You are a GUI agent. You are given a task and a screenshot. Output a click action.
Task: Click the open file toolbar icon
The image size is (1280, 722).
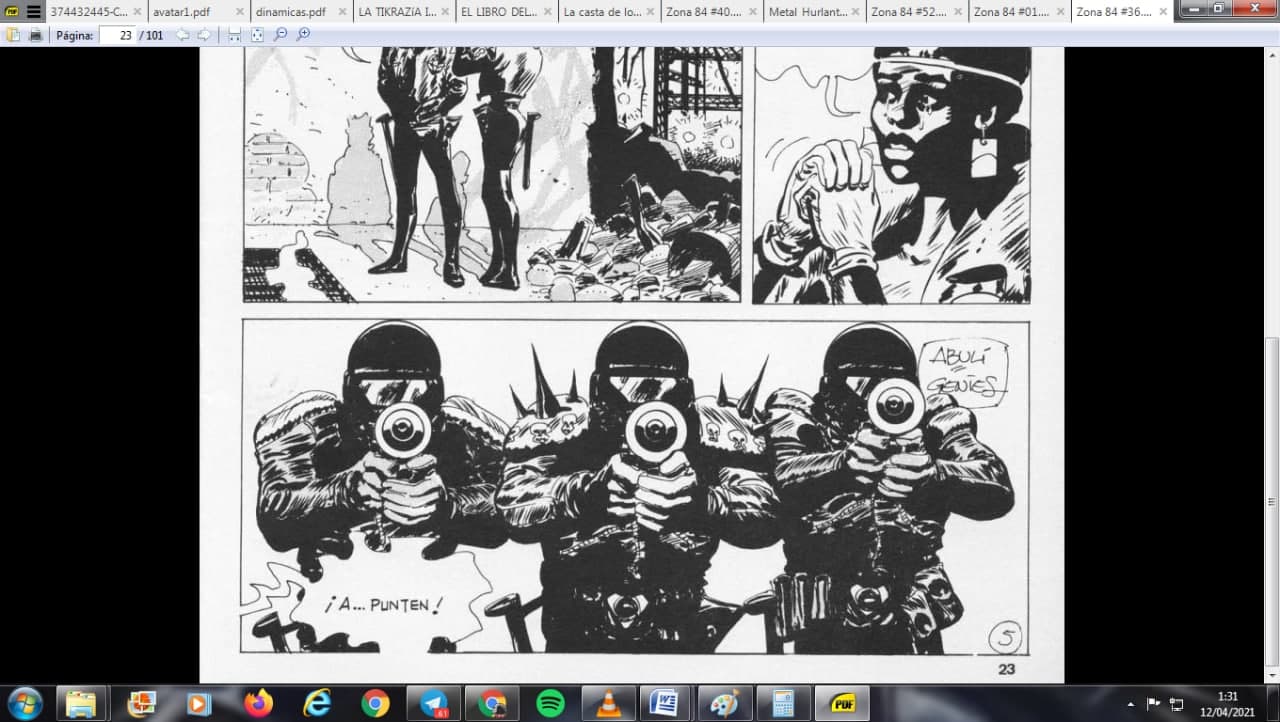click(13, 35)
